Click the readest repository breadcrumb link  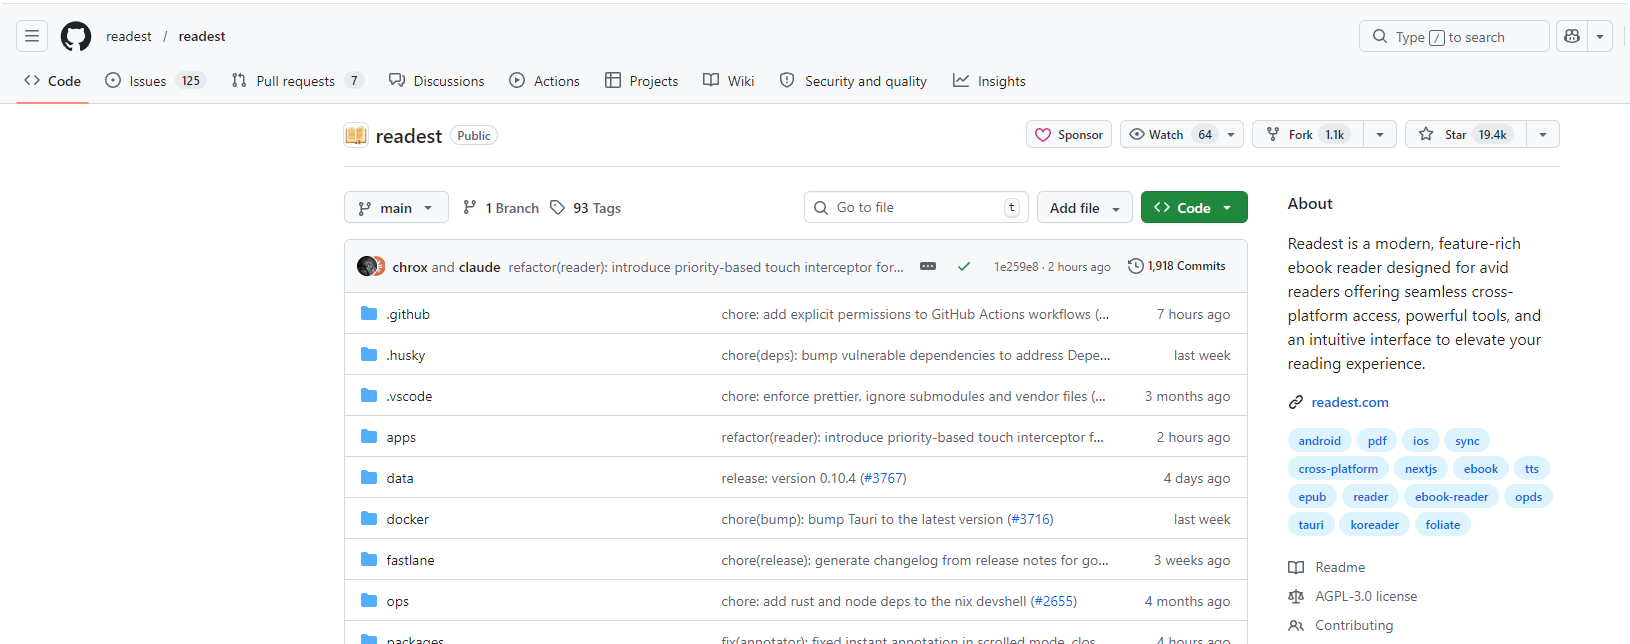click(202, 36)
